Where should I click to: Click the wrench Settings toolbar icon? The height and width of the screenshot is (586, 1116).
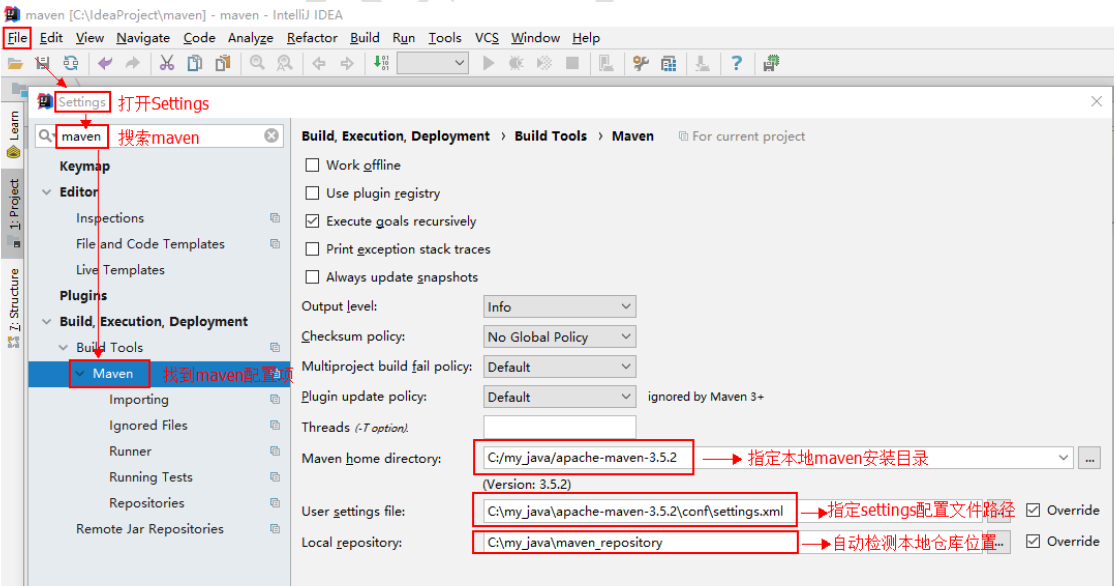coord(641,63)
